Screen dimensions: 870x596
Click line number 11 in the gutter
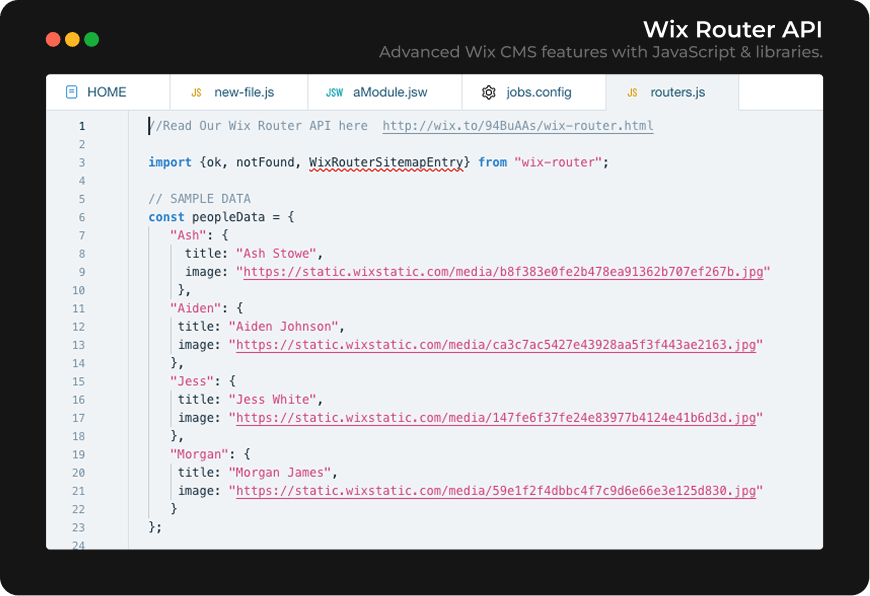coord(79,309)
